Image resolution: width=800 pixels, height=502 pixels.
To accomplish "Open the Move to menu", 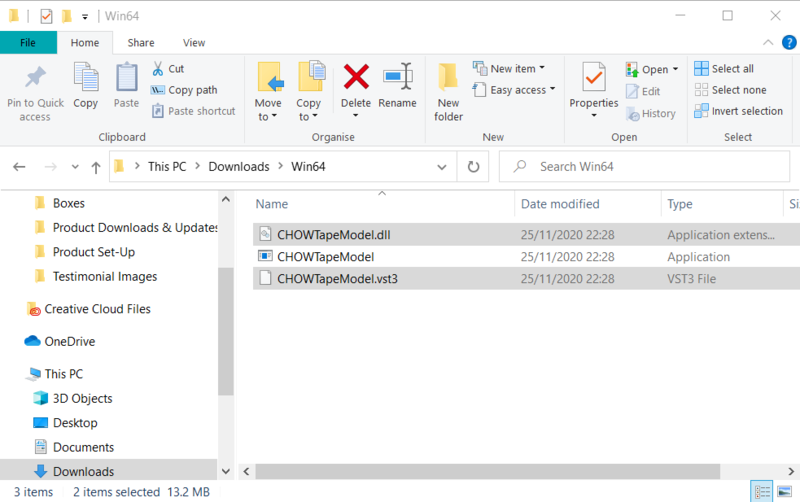I will pyautogui.click(x=268, y=92).
